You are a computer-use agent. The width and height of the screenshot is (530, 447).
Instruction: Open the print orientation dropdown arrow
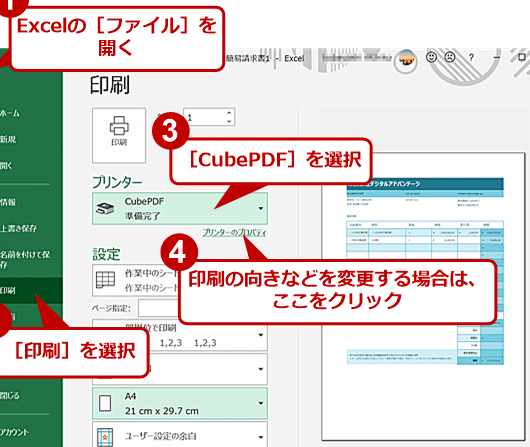pos(261,369)
